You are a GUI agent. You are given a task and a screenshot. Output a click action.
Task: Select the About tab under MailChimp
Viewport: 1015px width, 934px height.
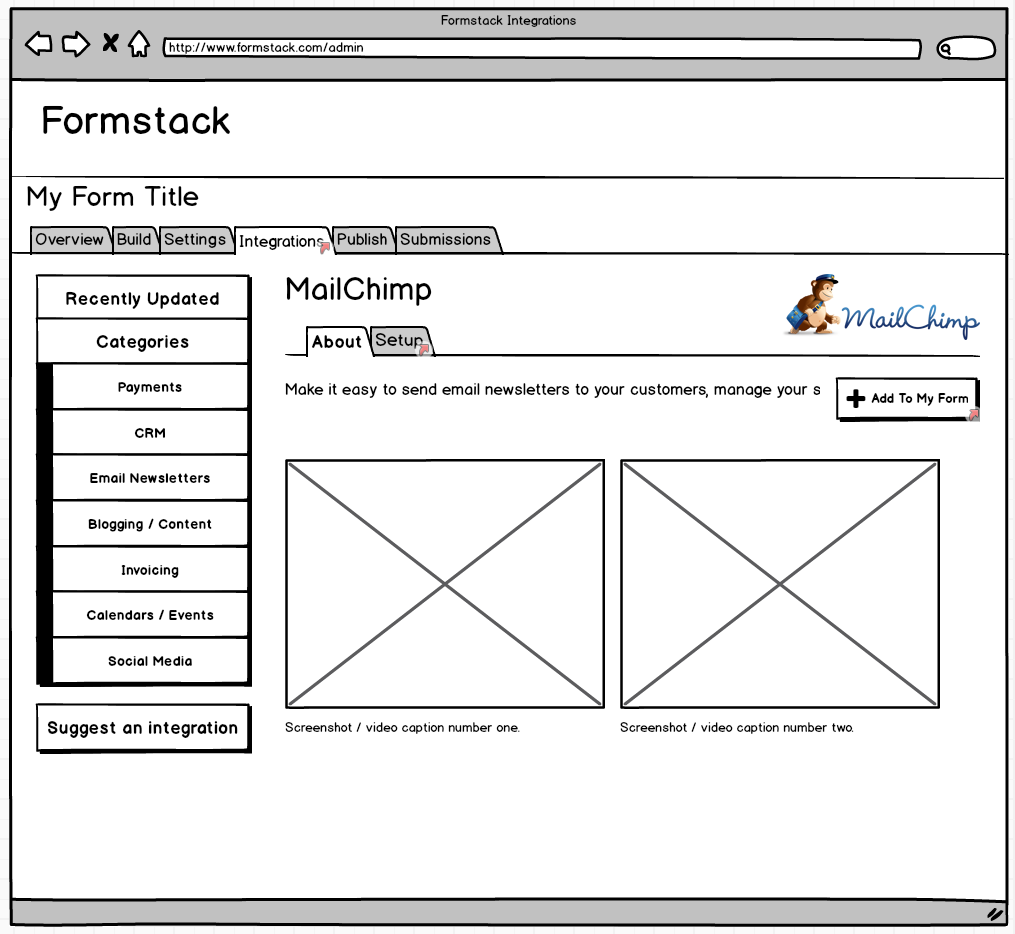point(337,341)
